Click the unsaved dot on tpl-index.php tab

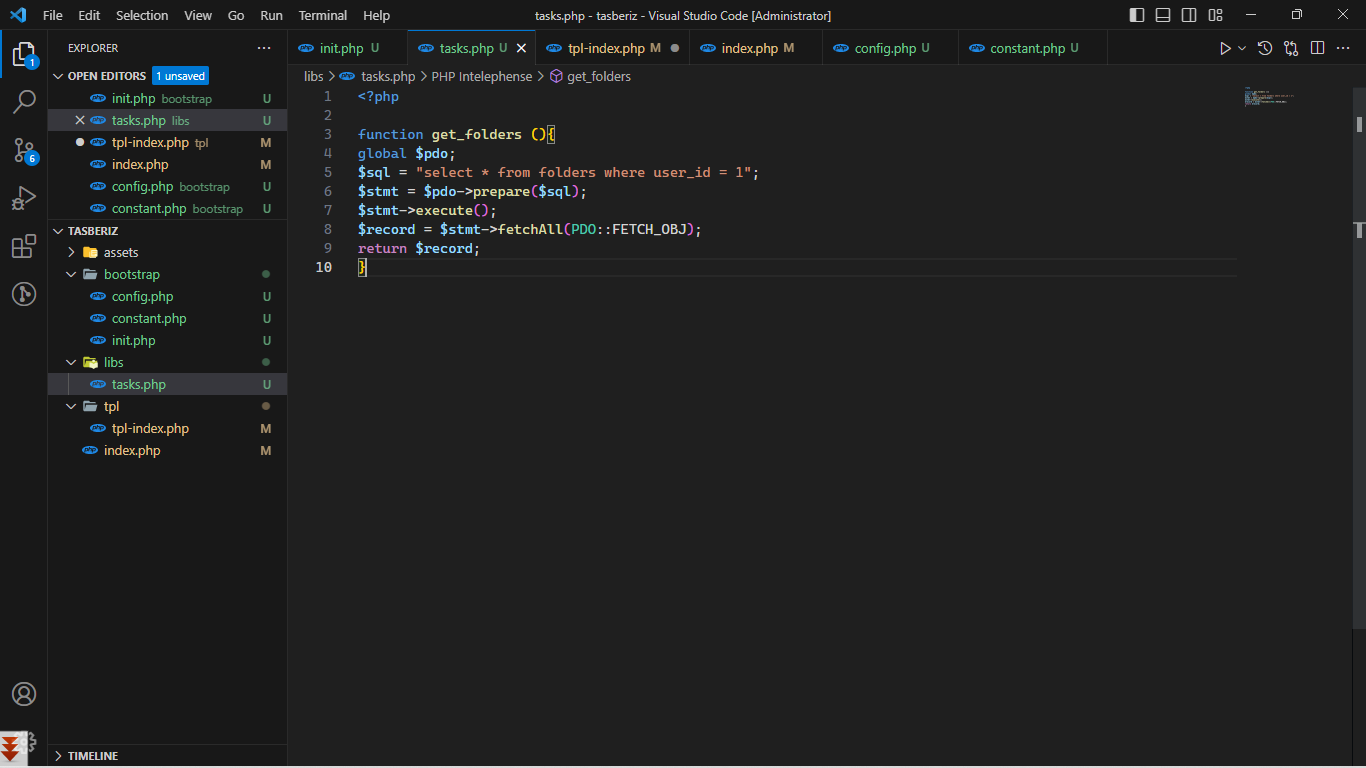675,48
